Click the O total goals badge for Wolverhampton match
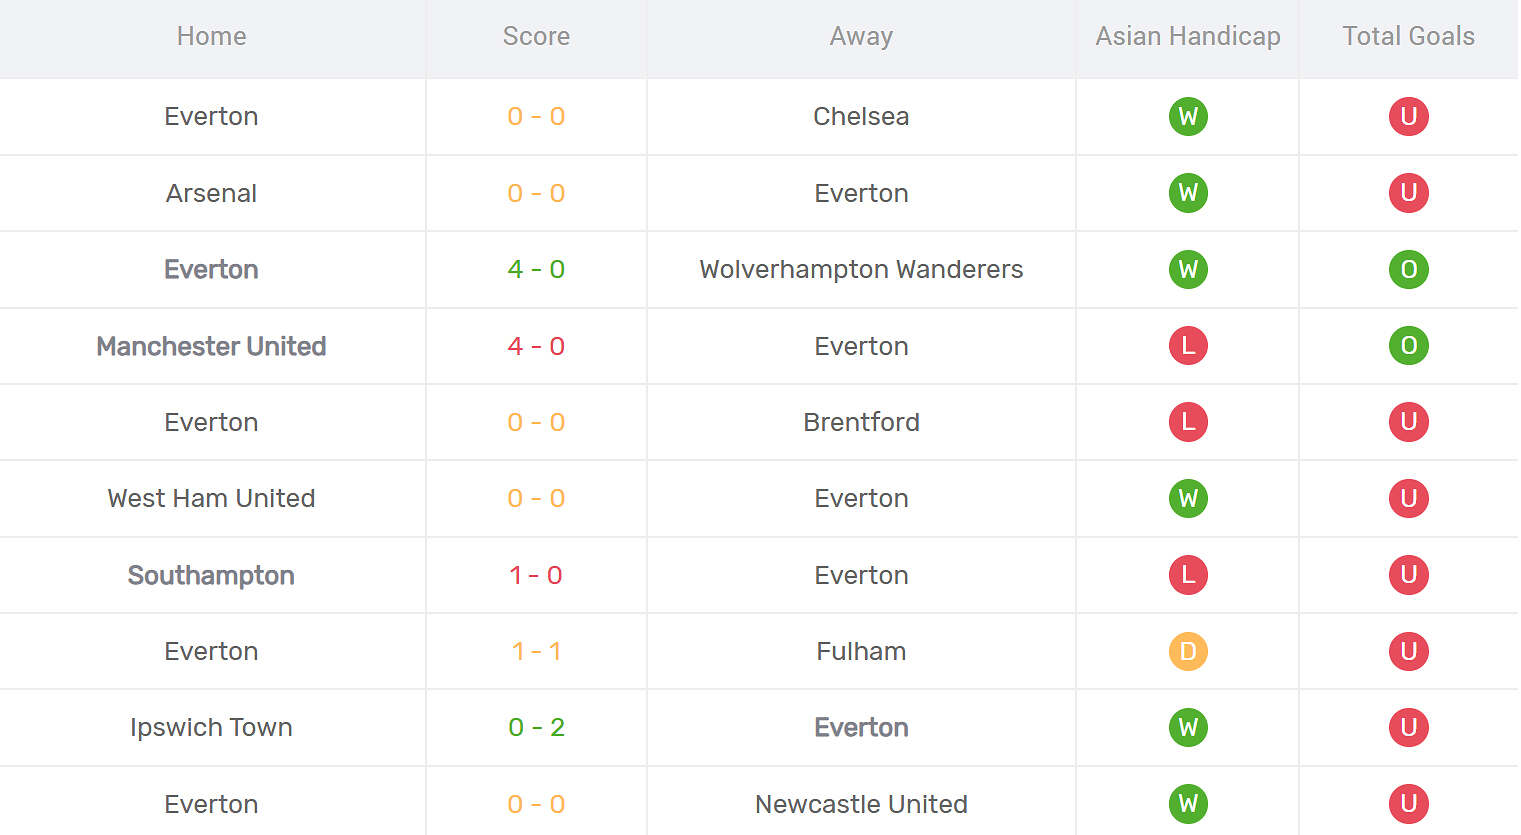1521x835 pixels. tap(1408, 270)
